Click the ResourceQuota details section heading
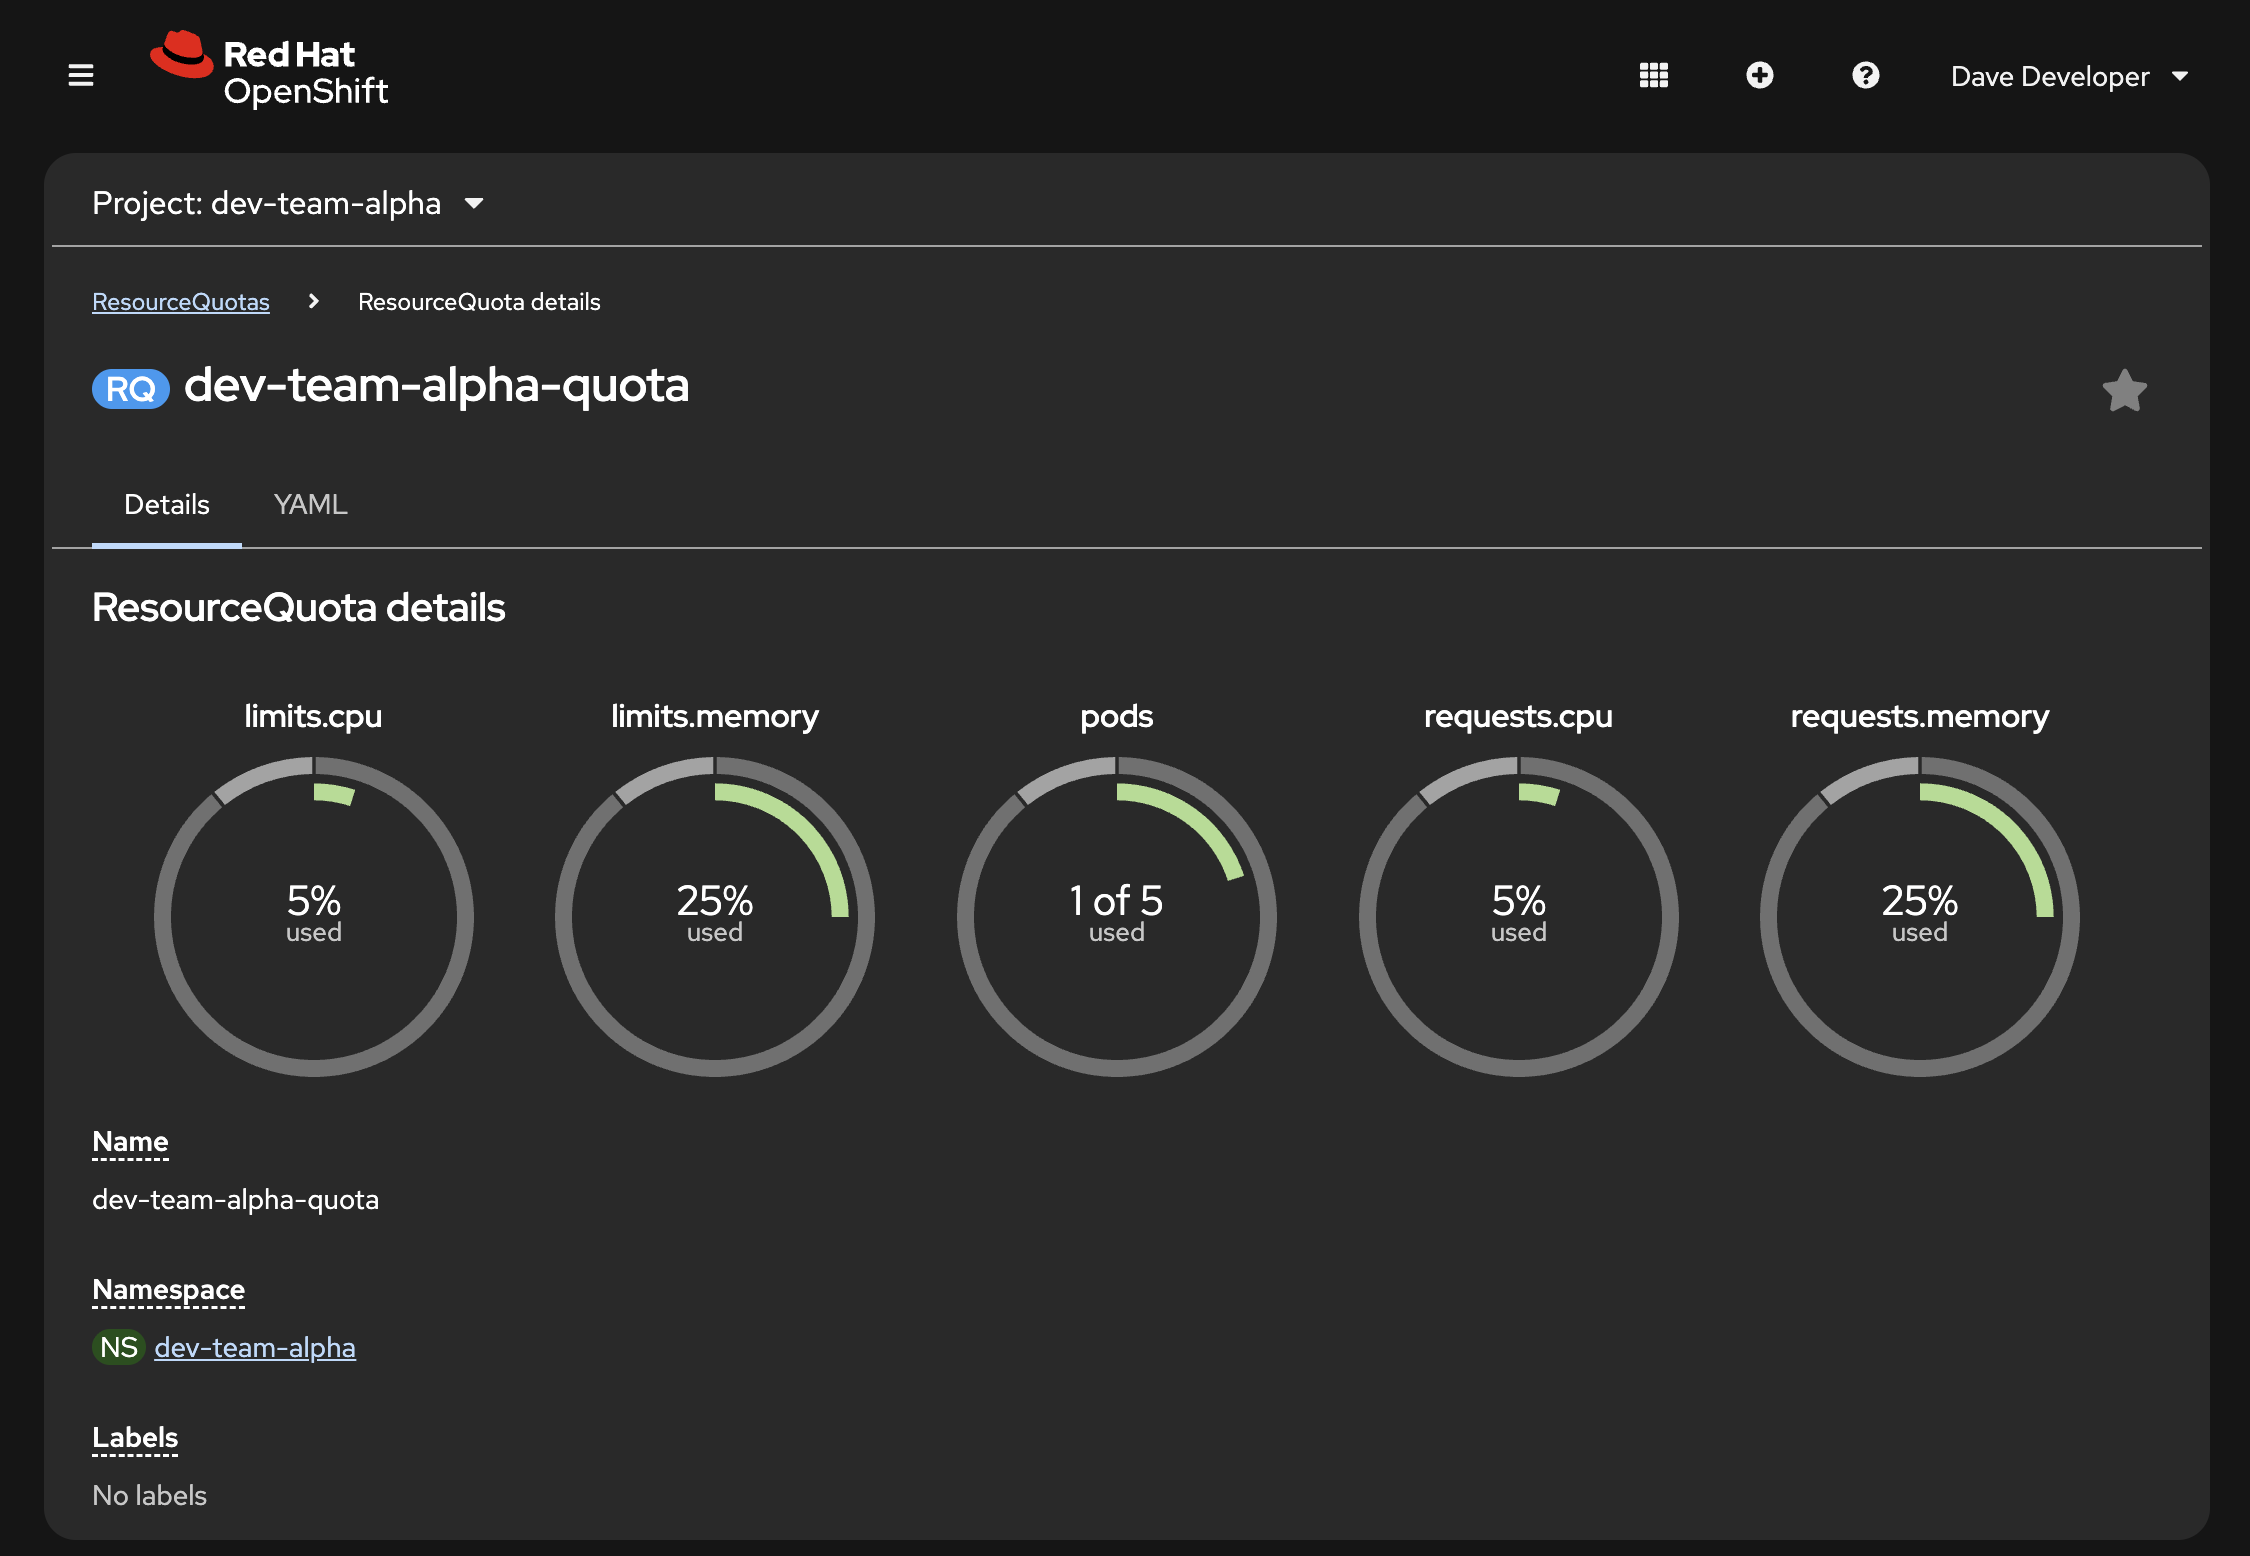 pos(298,608)
